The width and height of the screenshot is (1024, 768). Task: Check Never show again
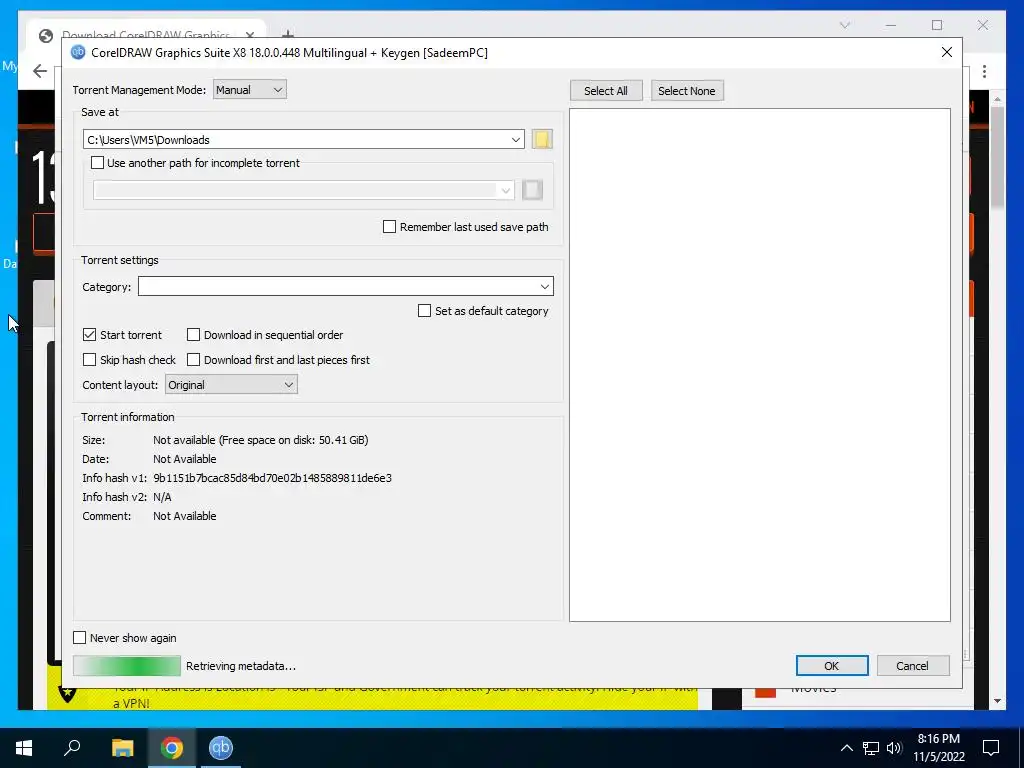[x=80, y=638]
